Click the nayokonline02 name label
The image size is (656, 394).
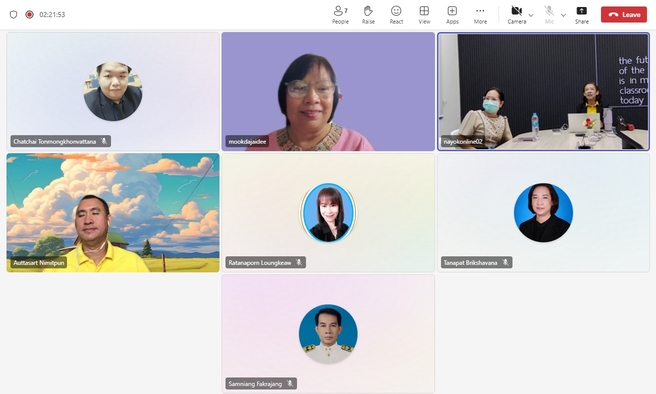click(x=463, y=141)
